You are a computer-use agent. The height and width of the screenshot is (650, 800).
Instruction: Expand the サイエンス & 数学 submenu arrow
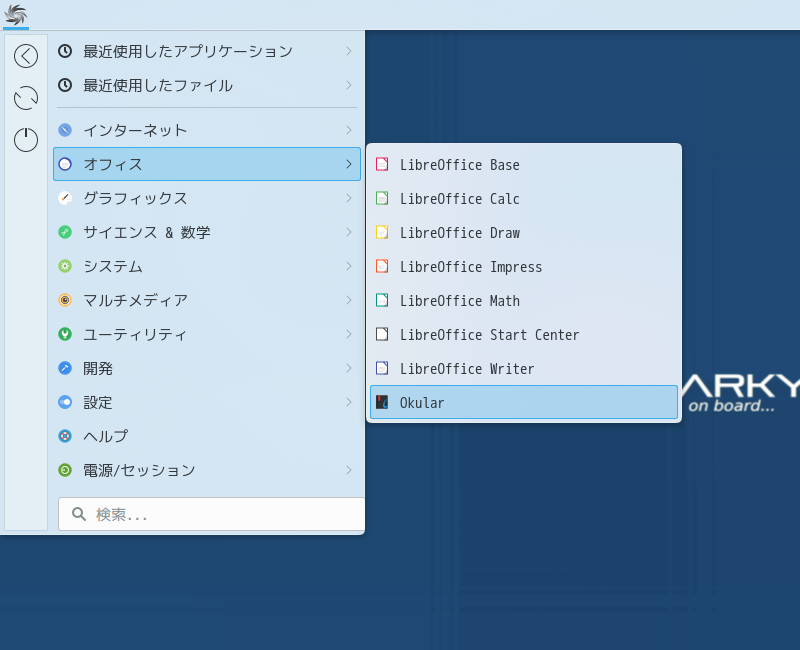[349, 232]
